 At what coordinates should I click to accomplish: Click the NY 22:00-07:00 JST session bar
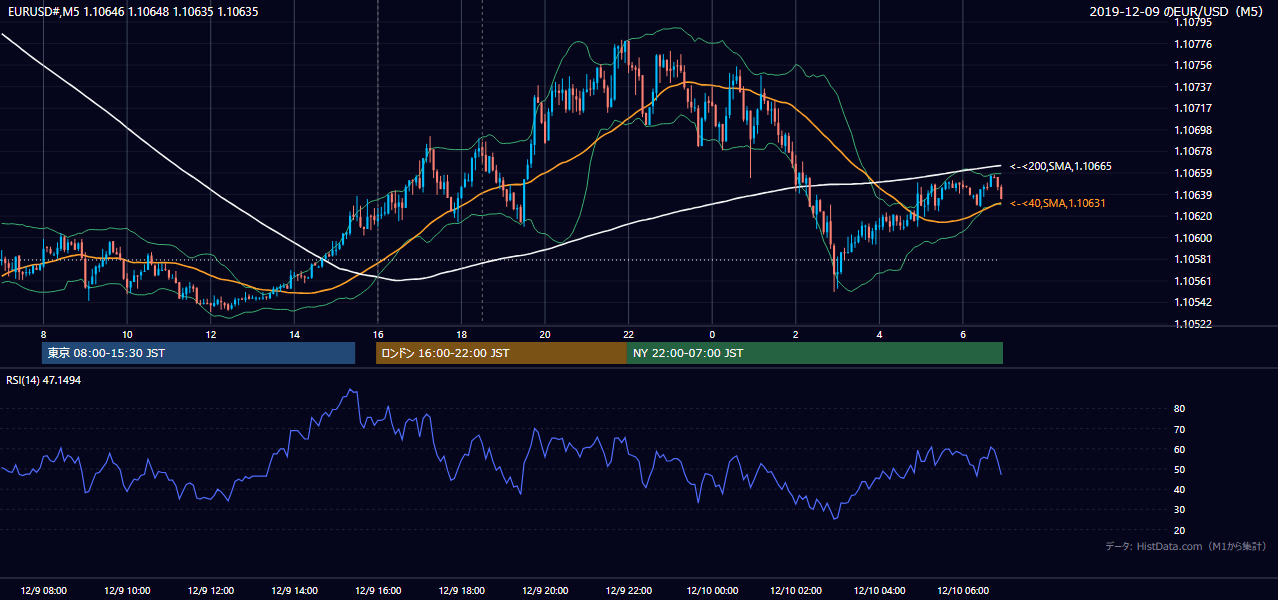click(814, 353)
